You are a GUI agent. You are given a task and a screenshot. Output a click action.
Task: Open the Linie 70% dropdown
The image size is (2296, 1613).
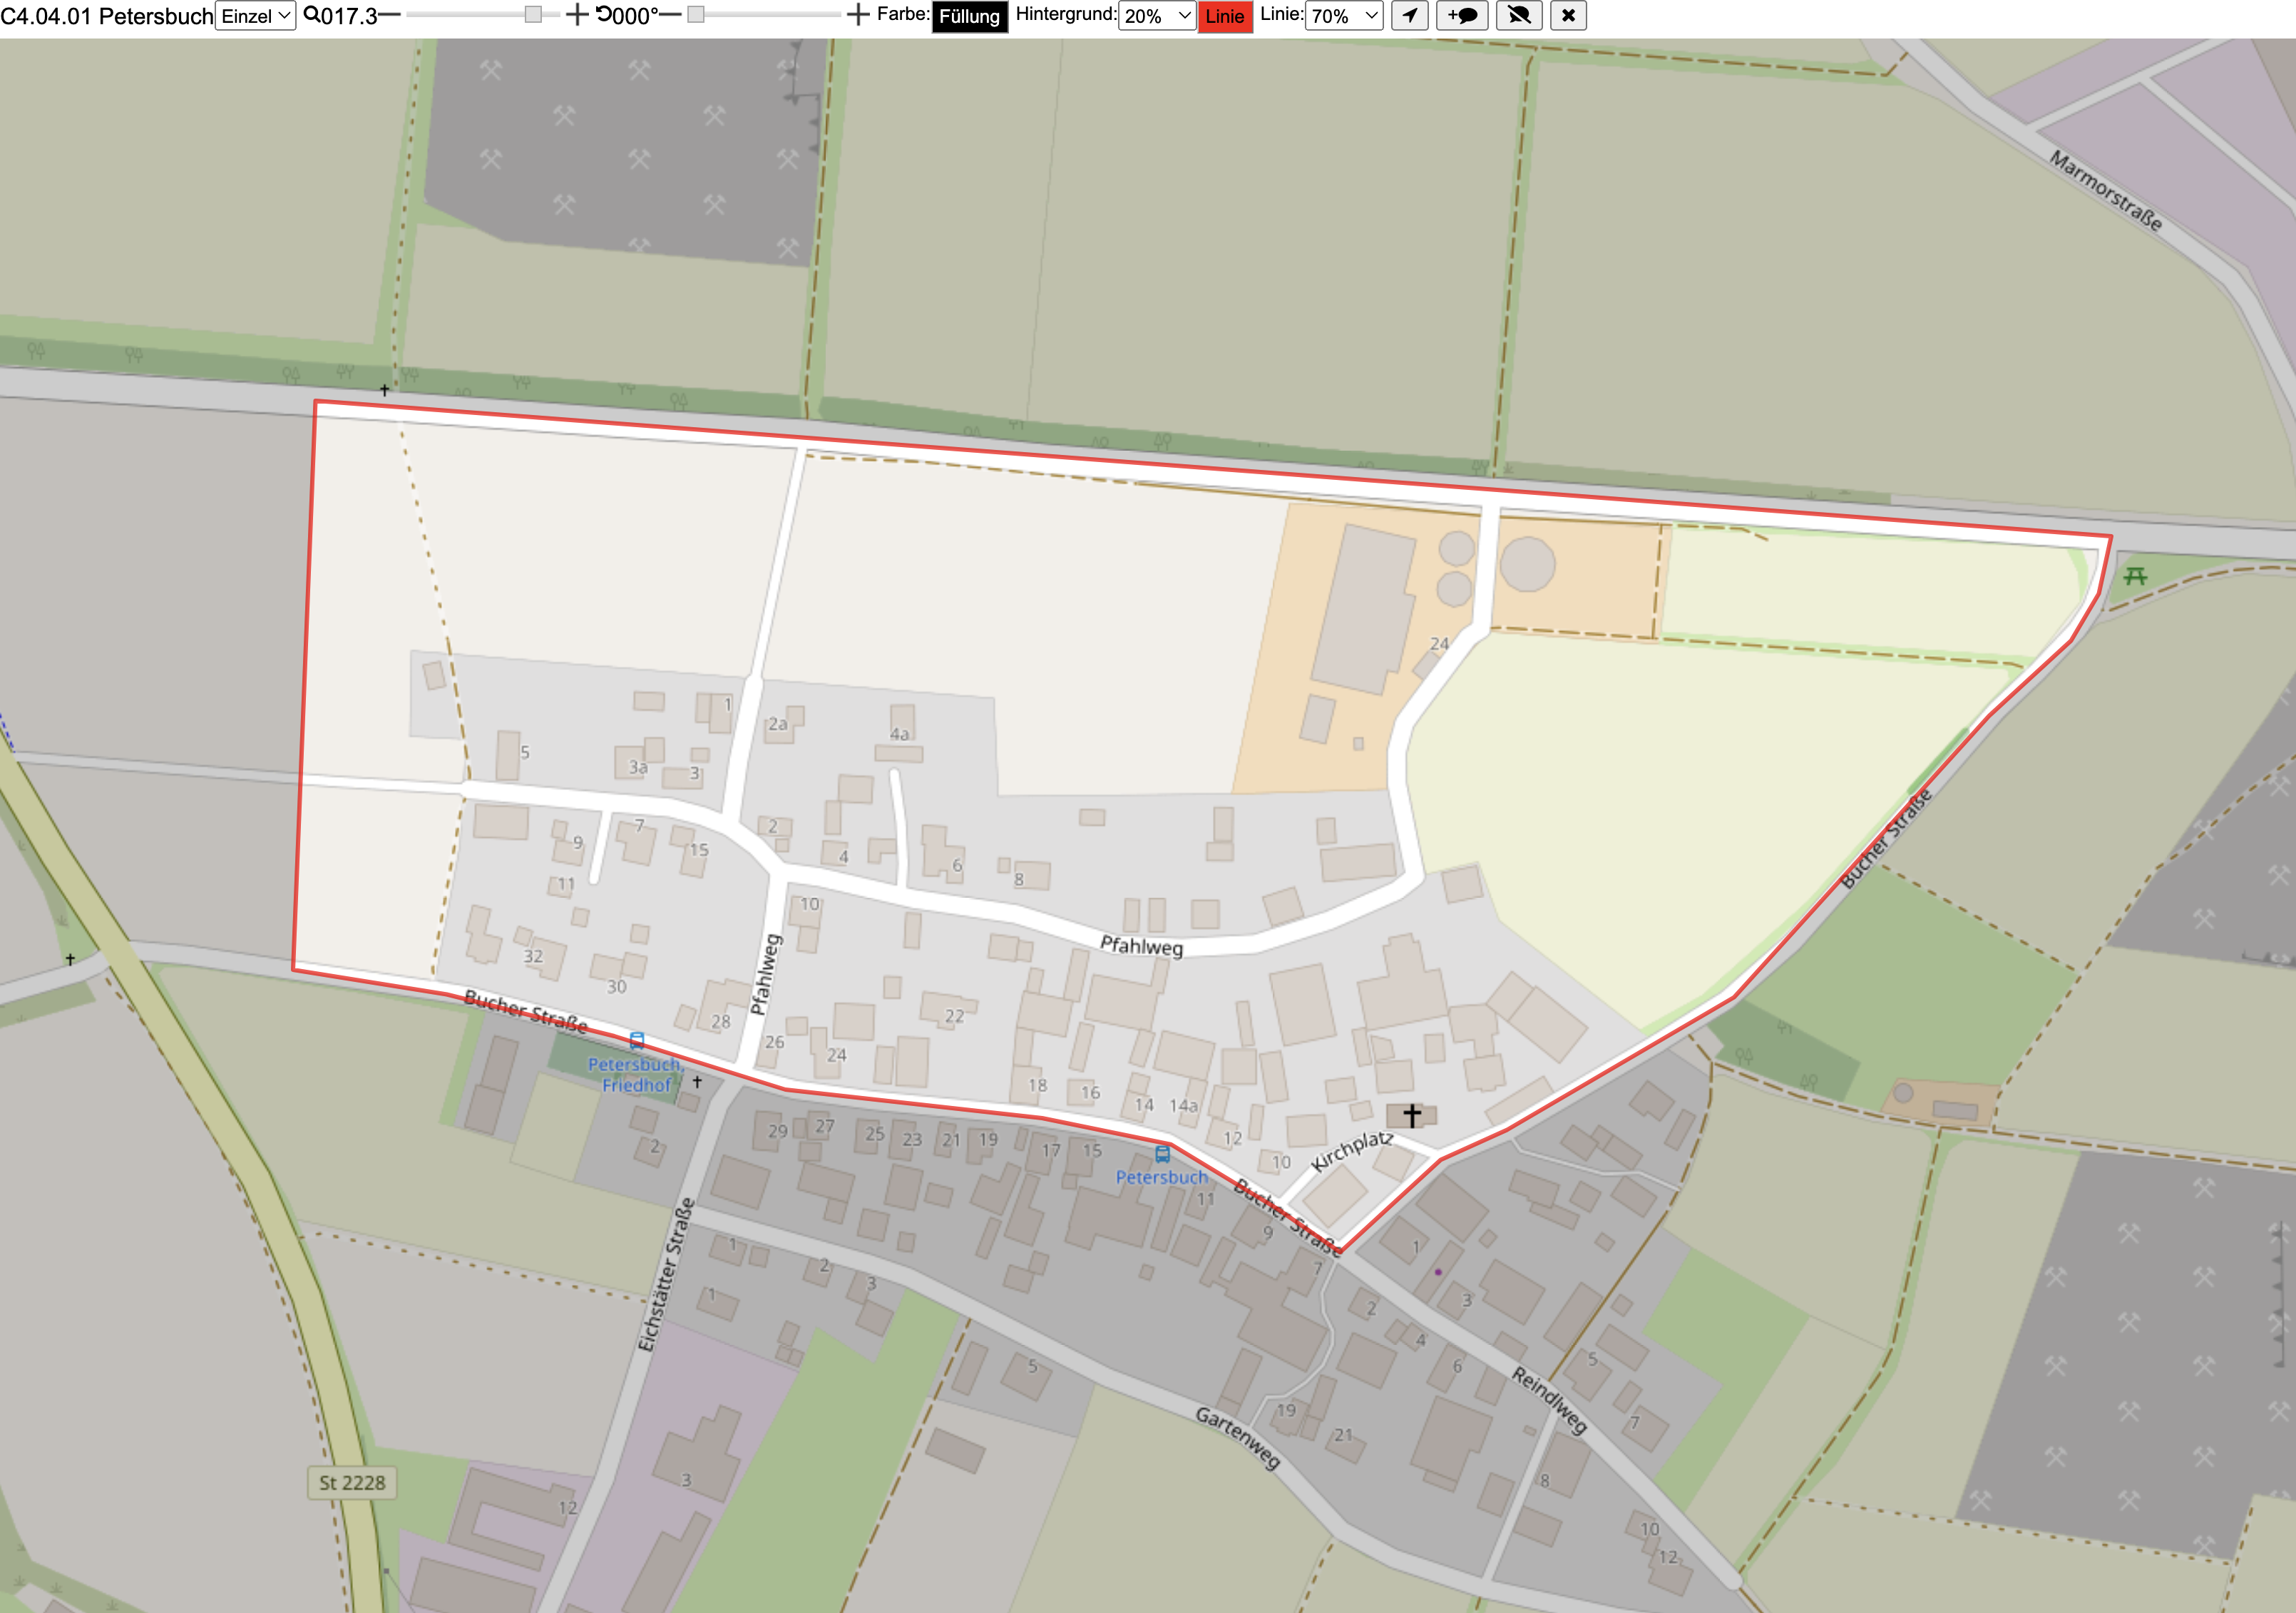click(x=1344, y=16)
